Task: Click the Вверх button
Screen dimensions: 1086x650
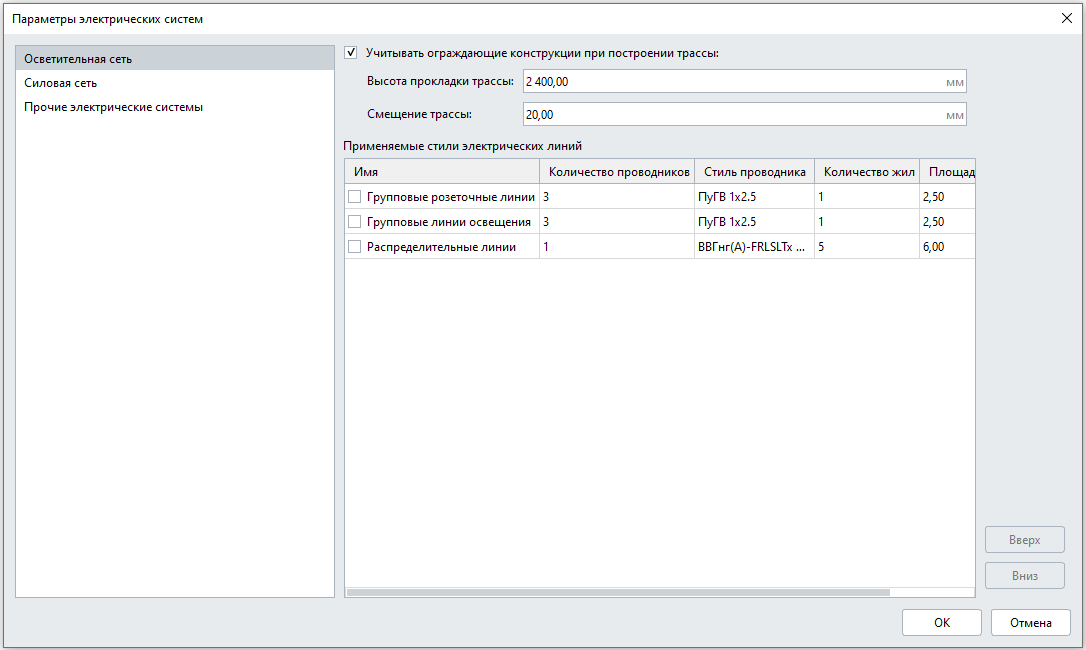Action: pyautogui.click(x=1024, y=540)
